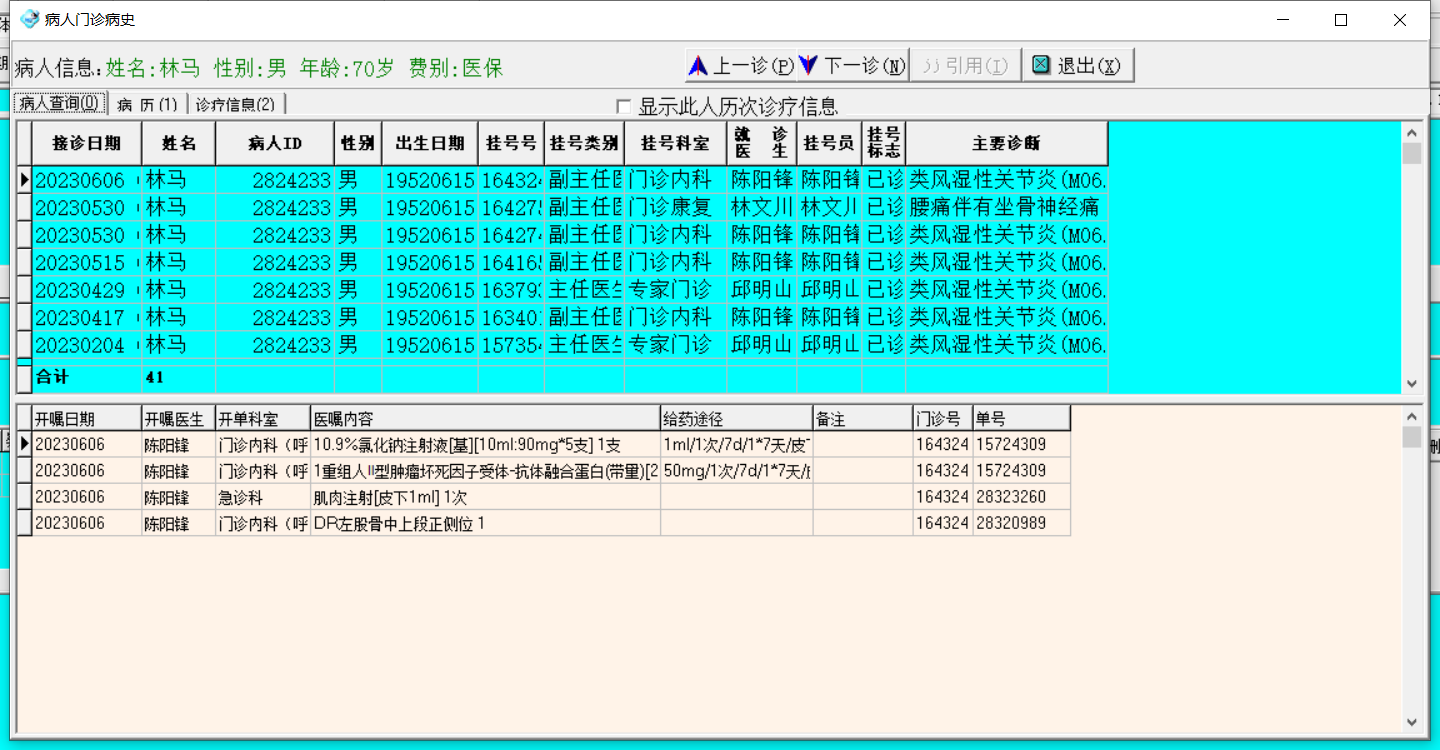Open the 病 历(1) tab
The height and width of the screenshot is (750, 1440).
point(147,104)
